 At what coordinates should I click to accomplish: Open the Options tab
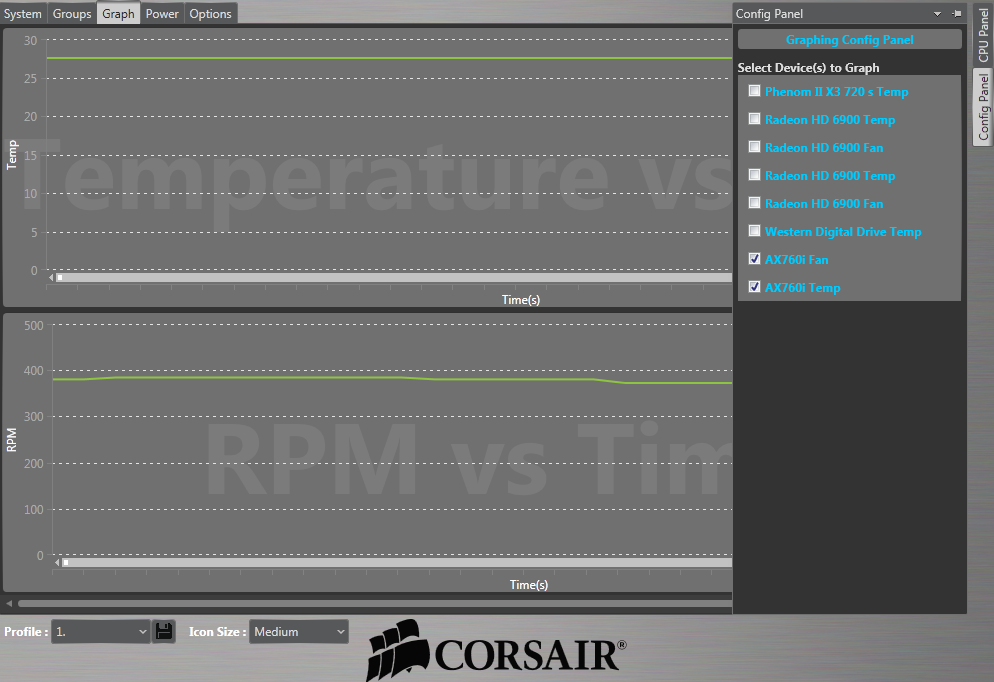pos(210,13)
